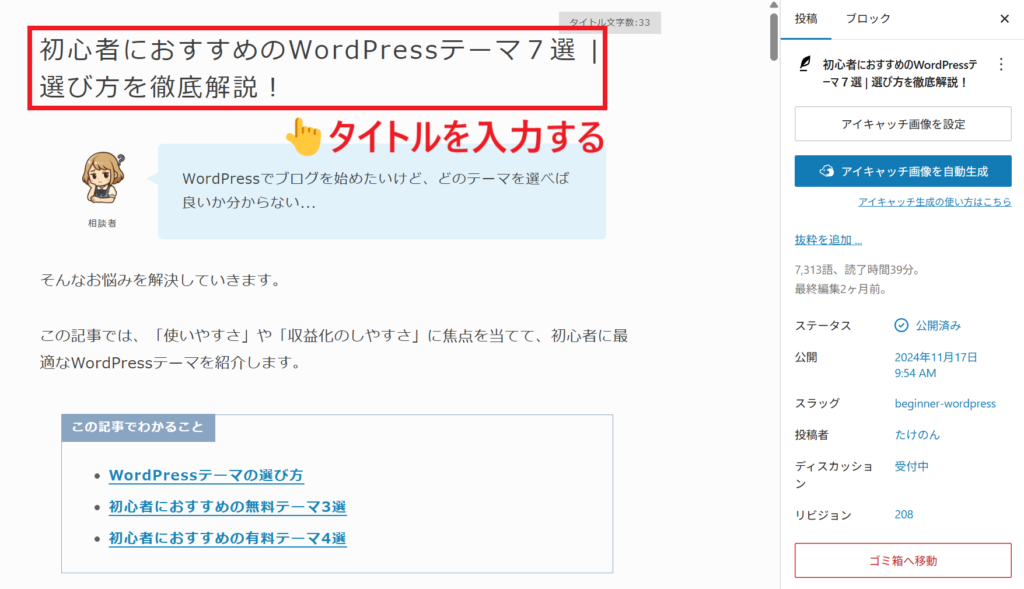The image size is (1024, 589).
Task: Click the タイトル文字数:33 counter
Action: pyautogui.click(x=609, y=22)
